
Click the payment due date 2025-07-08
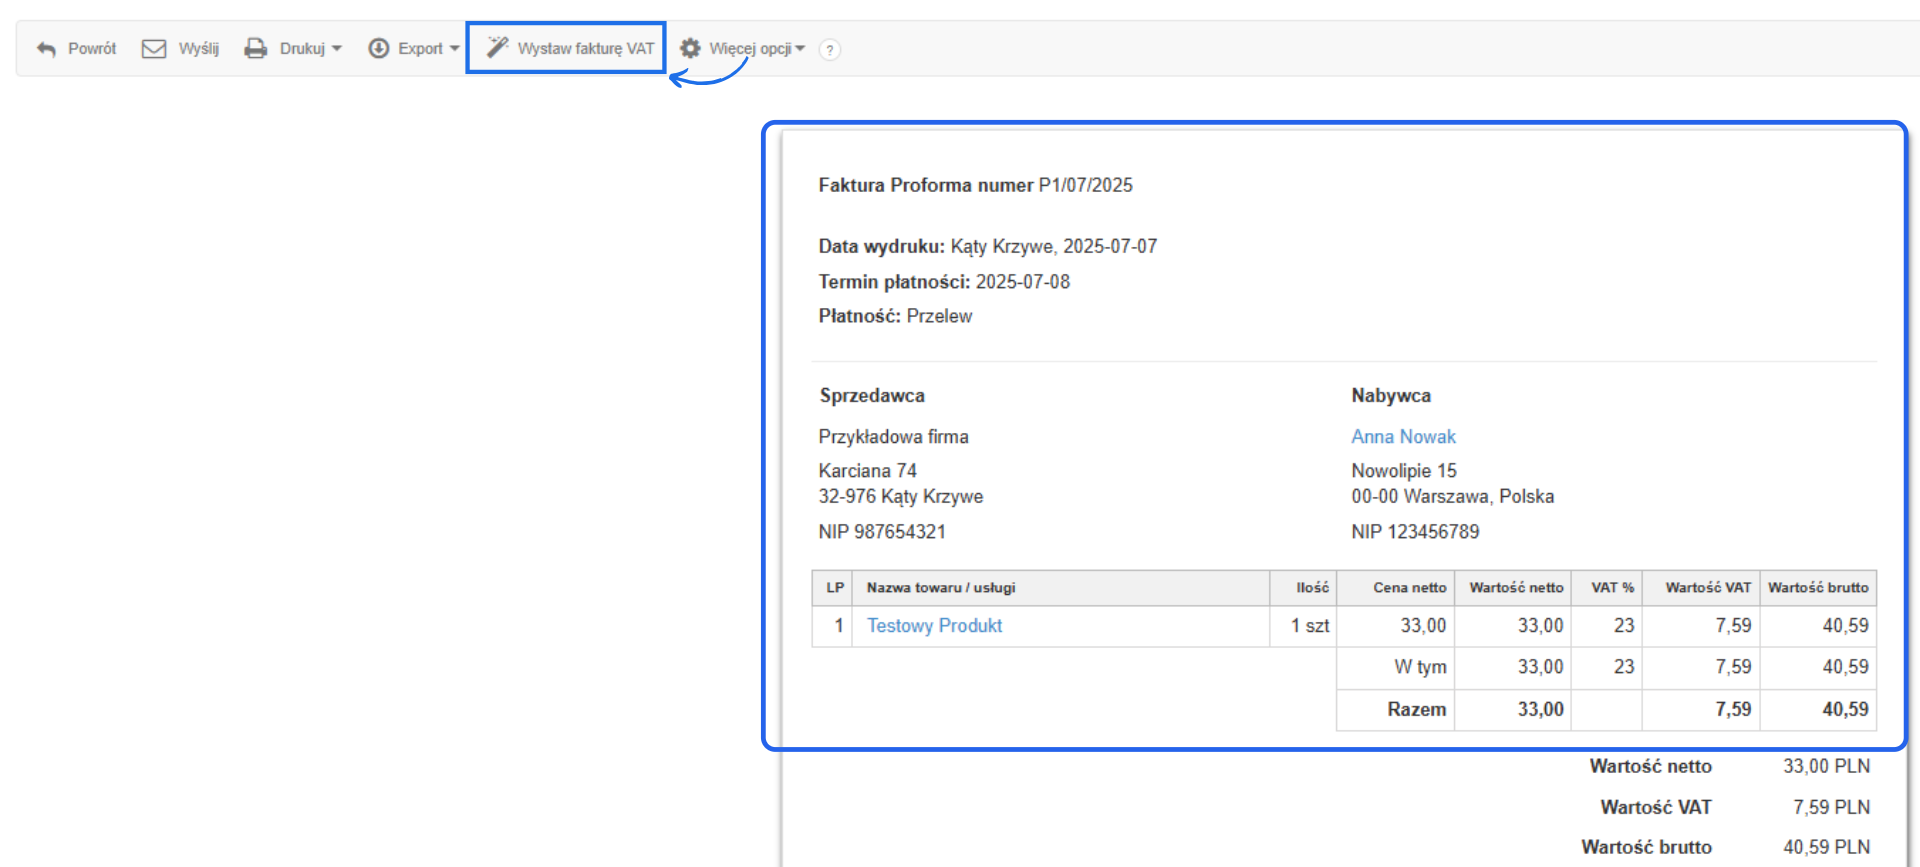pos(1023,282)
